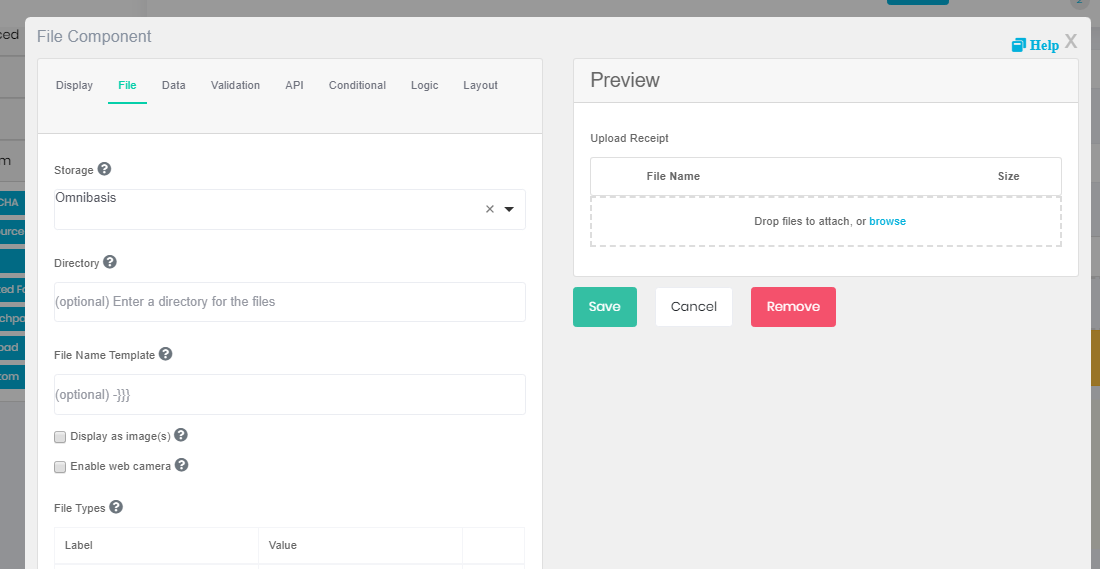Click the File Name Template help icon
This screenshot has width=1100, height=569.
[x=166, y=354]
